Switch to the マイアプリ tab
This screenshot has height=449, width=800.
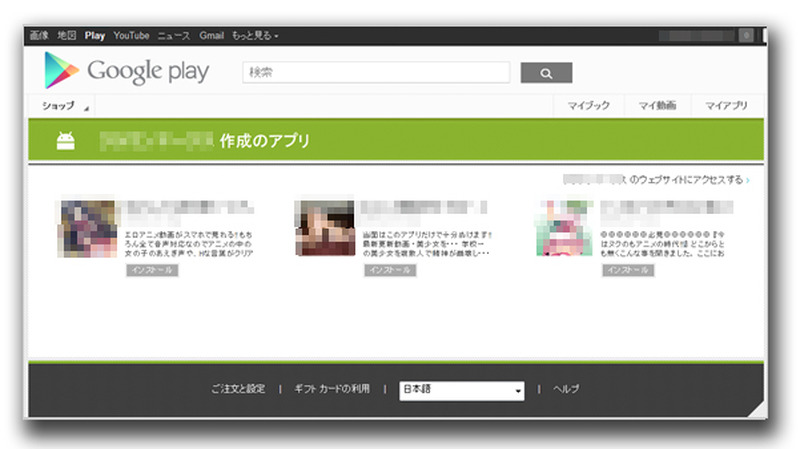pyautogui.click(x=727, y=106)
